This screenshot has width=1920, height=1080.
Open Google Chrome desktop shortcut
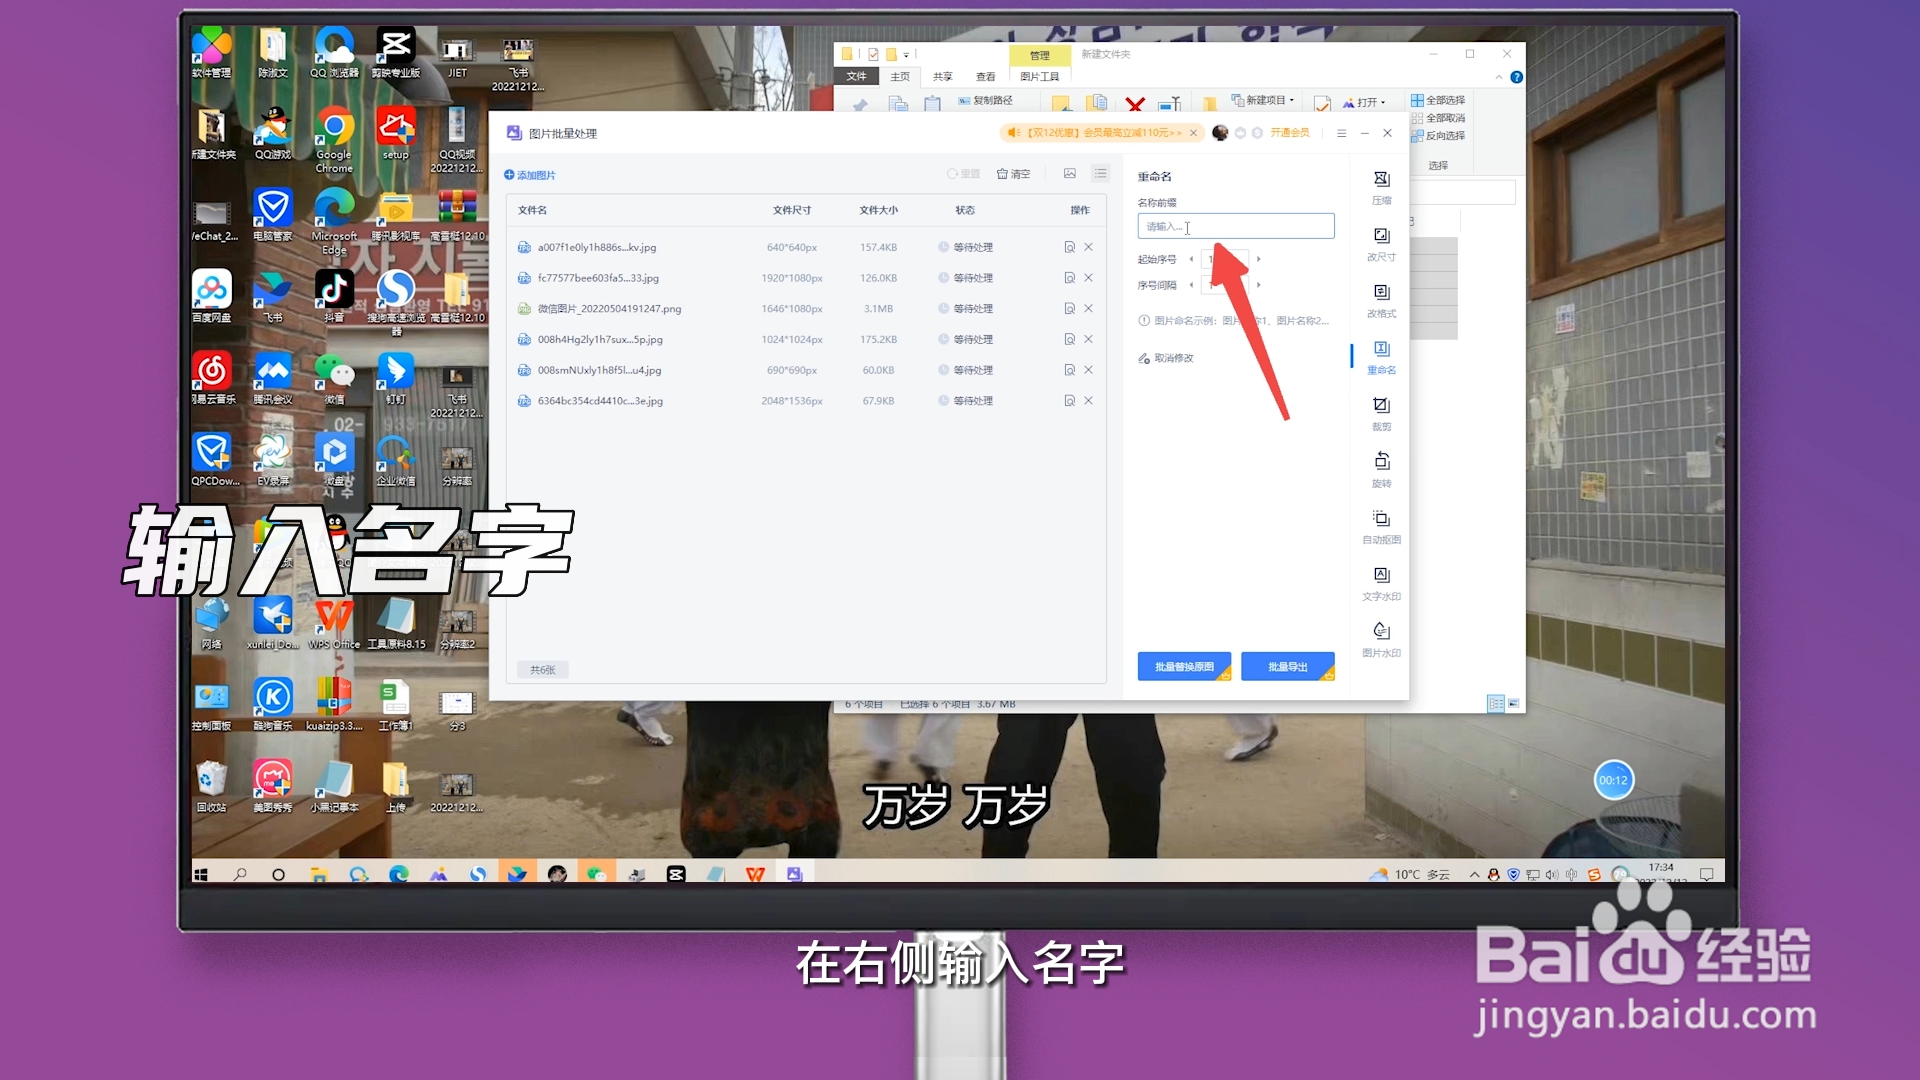pos(334,140)
